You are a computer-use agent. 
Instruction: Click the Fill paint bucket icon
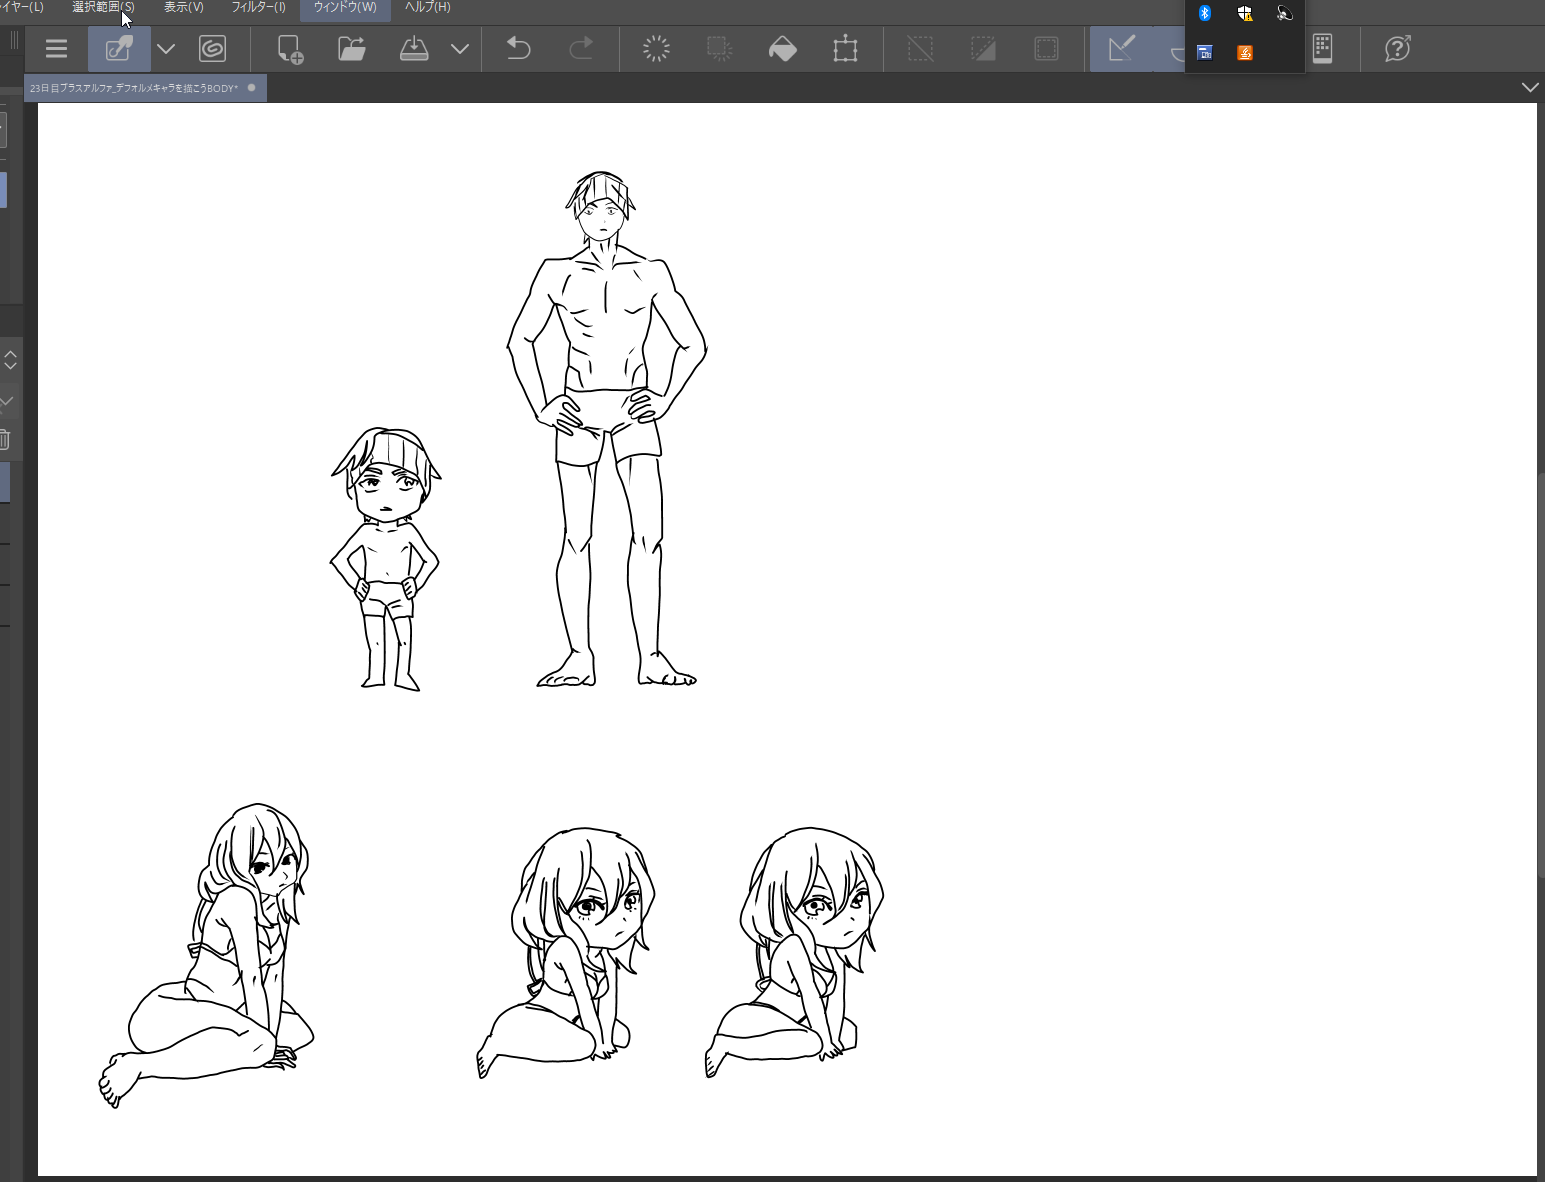pyautogui.click(x=782, y=49)
